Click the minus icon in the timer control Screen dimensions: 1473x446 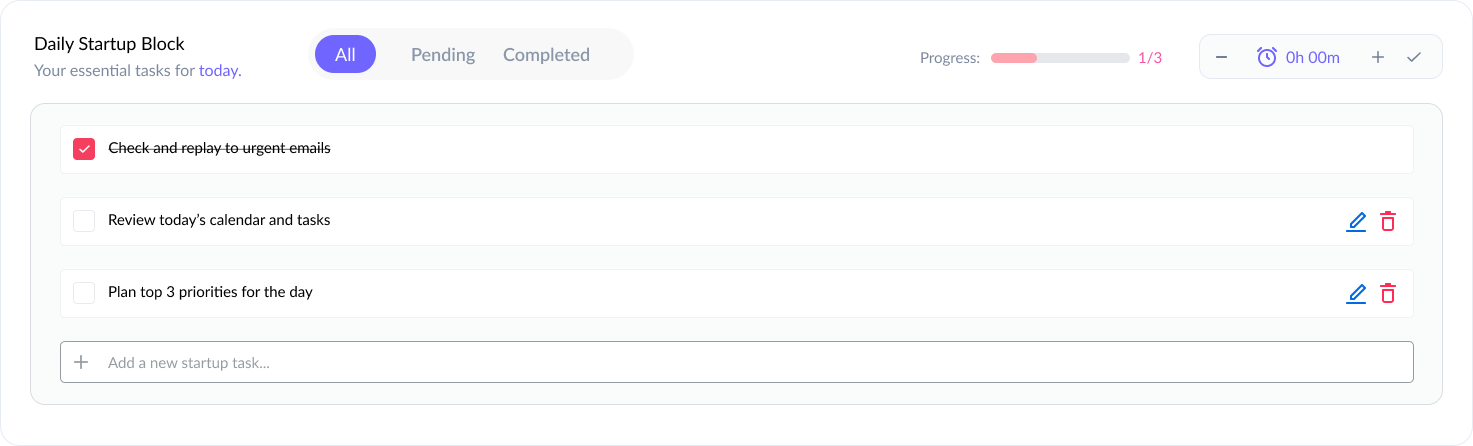[1221, 57]
